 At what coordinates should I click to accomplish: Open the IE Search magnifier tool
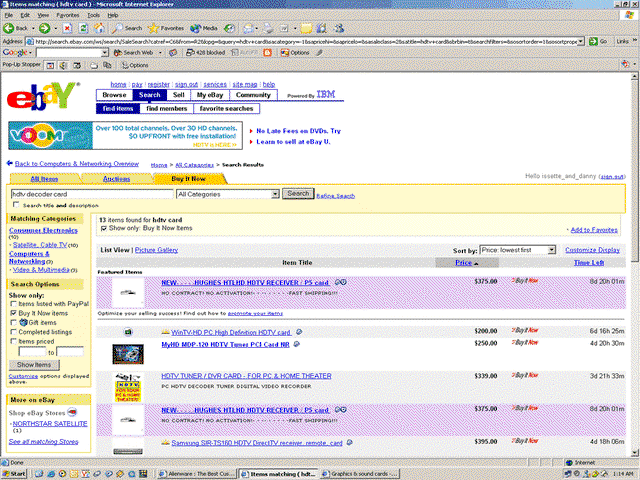(x=127, y=28)
